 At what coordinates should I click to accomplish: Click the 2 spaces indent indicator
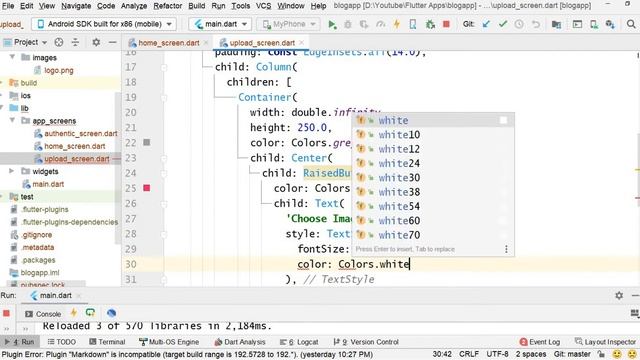pyautogui.click(x=531, y=354)
